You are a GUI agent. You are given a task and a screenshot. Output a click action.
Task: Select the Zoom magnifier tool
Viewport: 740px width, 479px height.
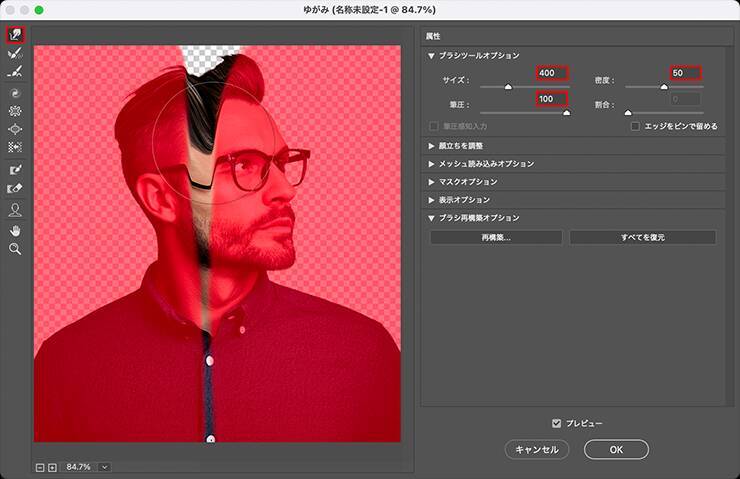[15, 248]
